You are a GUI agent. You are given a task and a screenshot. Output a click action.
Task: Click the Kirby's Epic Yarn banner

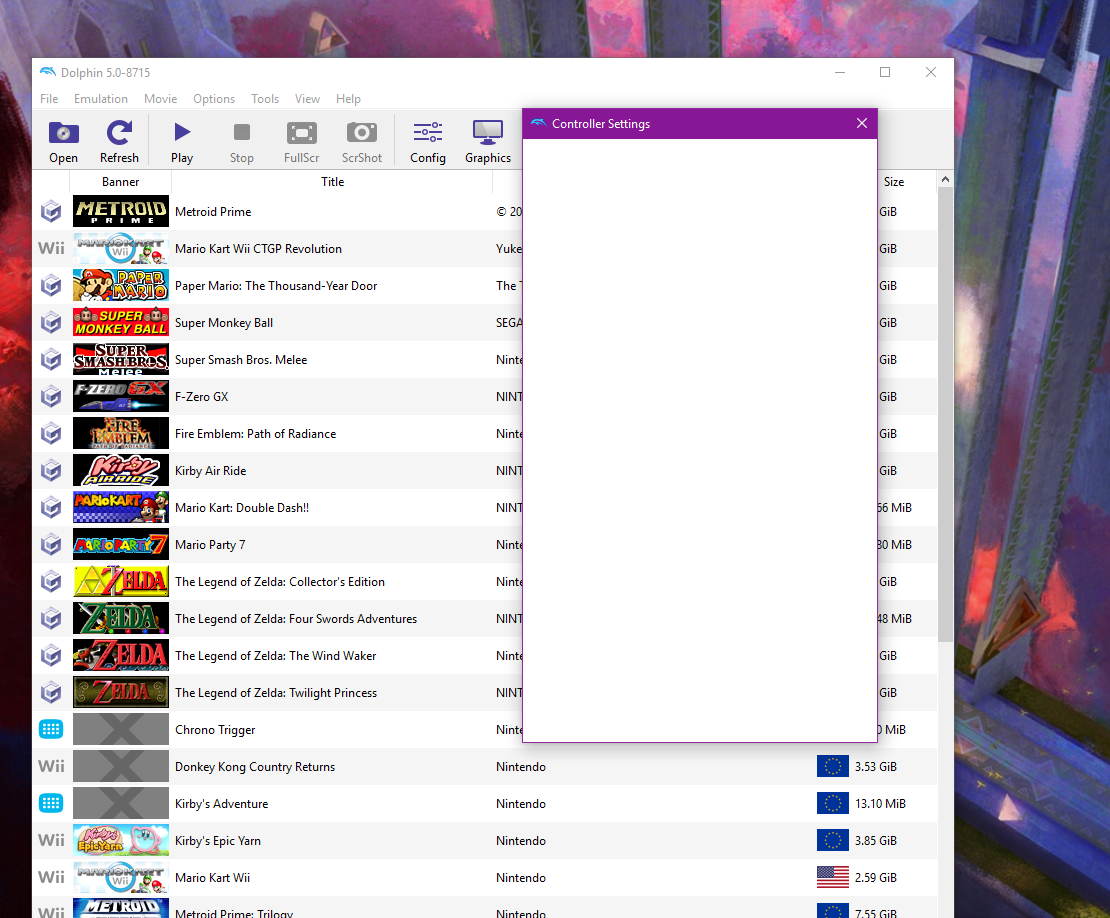(121, 840)
